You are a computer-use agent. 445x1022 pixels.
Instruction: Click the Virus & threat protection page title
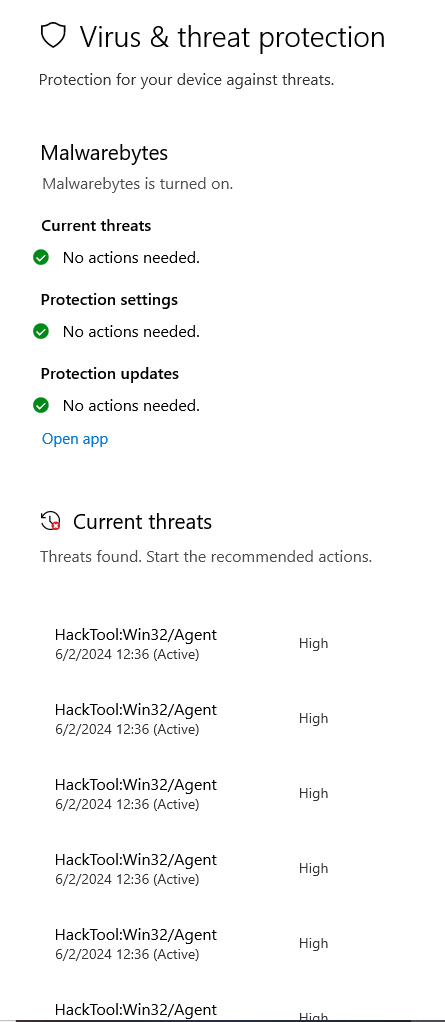tap(233, 37)
